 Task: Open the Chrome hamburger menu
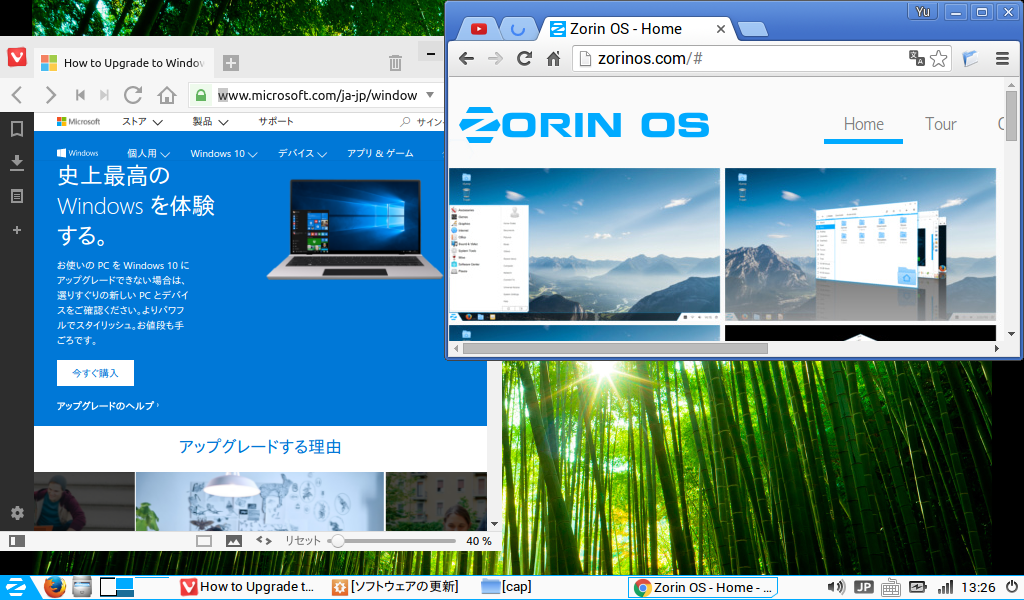pos(1002,59)
